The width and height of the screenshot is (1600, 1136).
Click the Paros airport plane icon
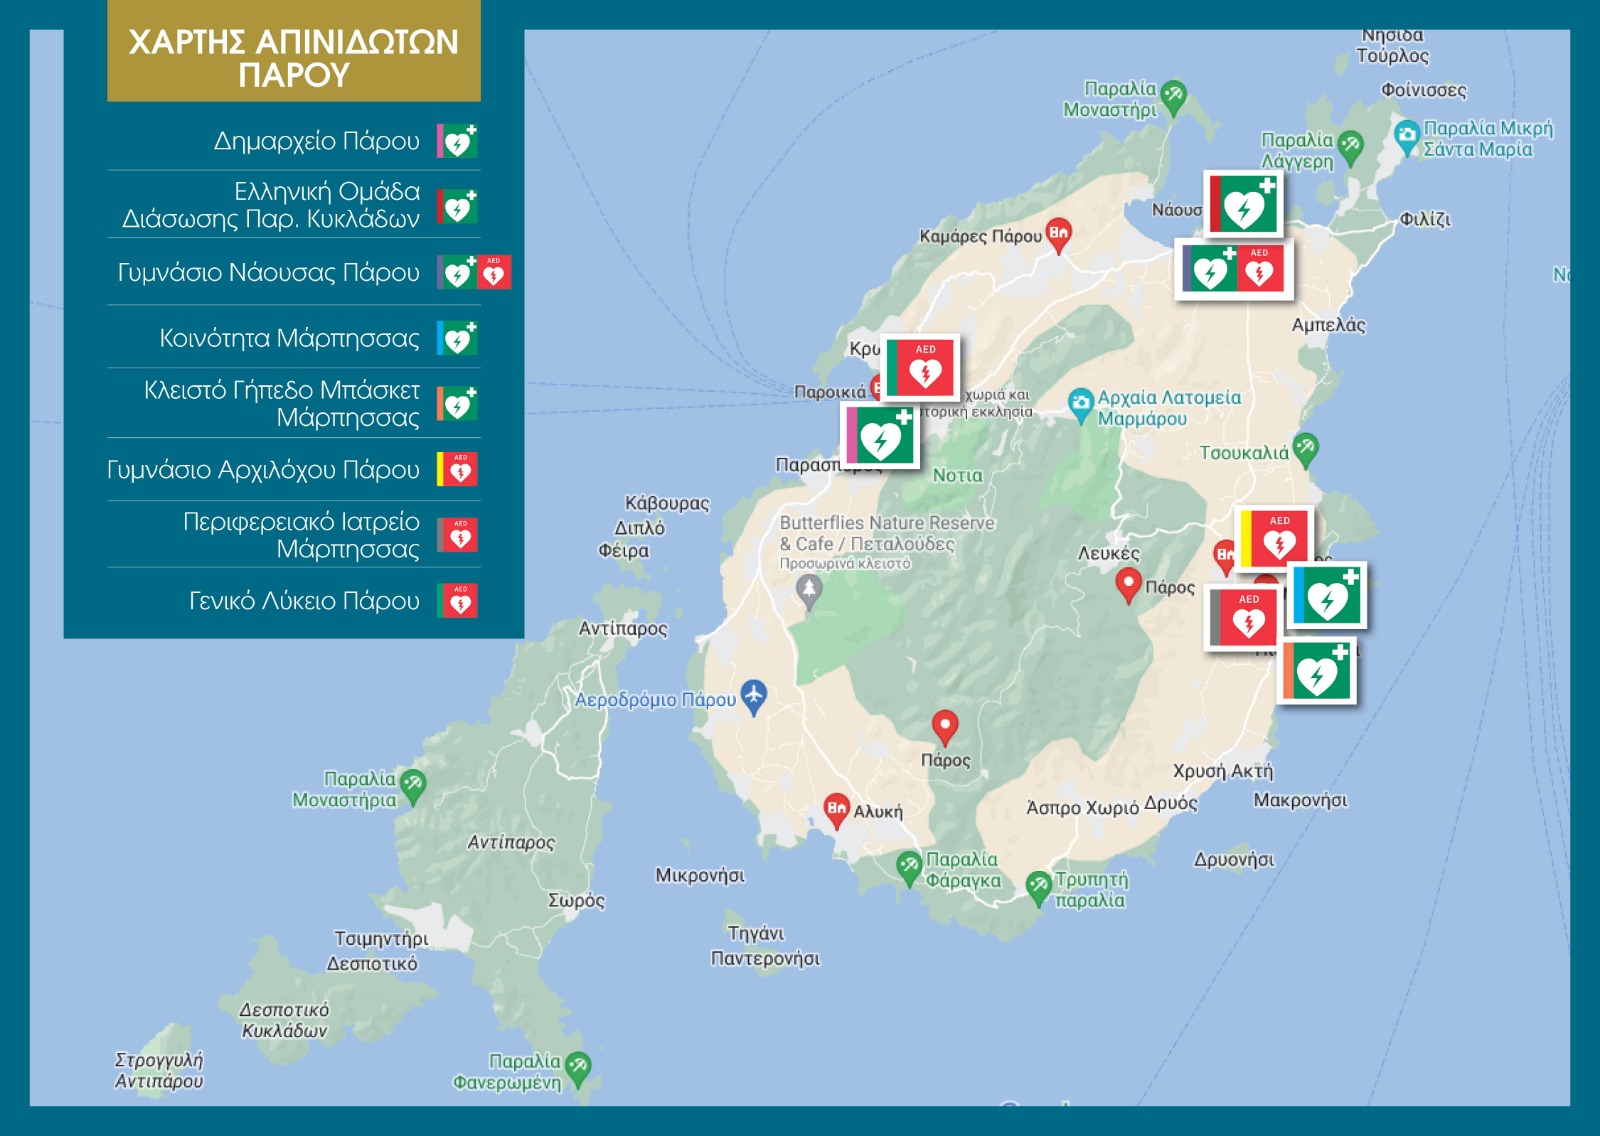[x=753, y=695]
